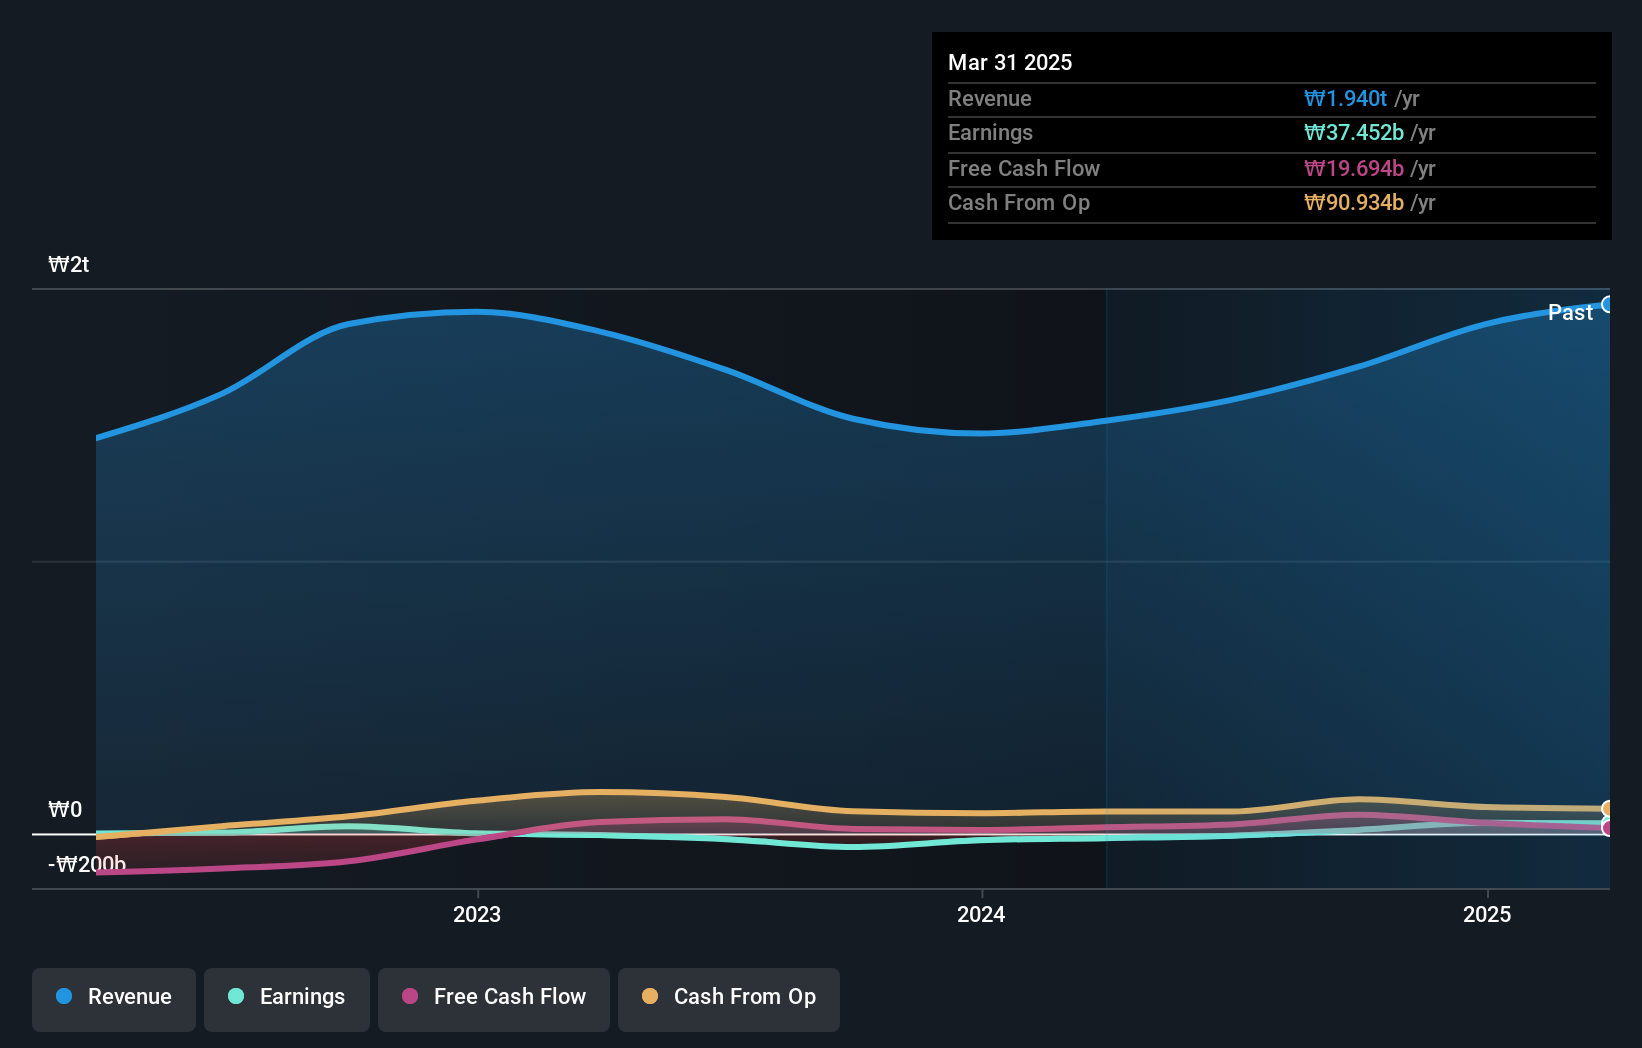Toggle the Revenue series legend button
The width and height of the screenshot is (1642, 1048).
(114, 999)
